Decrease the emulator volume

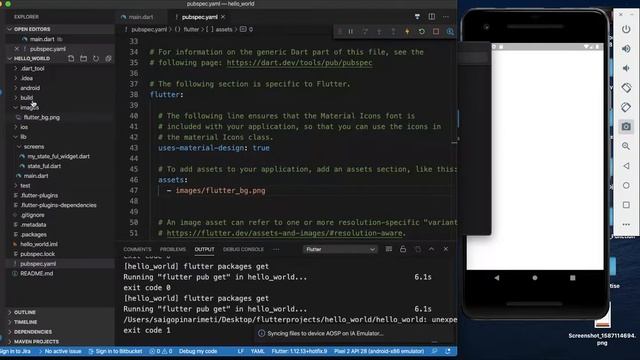pyautogui.click(x=626, y=68)
